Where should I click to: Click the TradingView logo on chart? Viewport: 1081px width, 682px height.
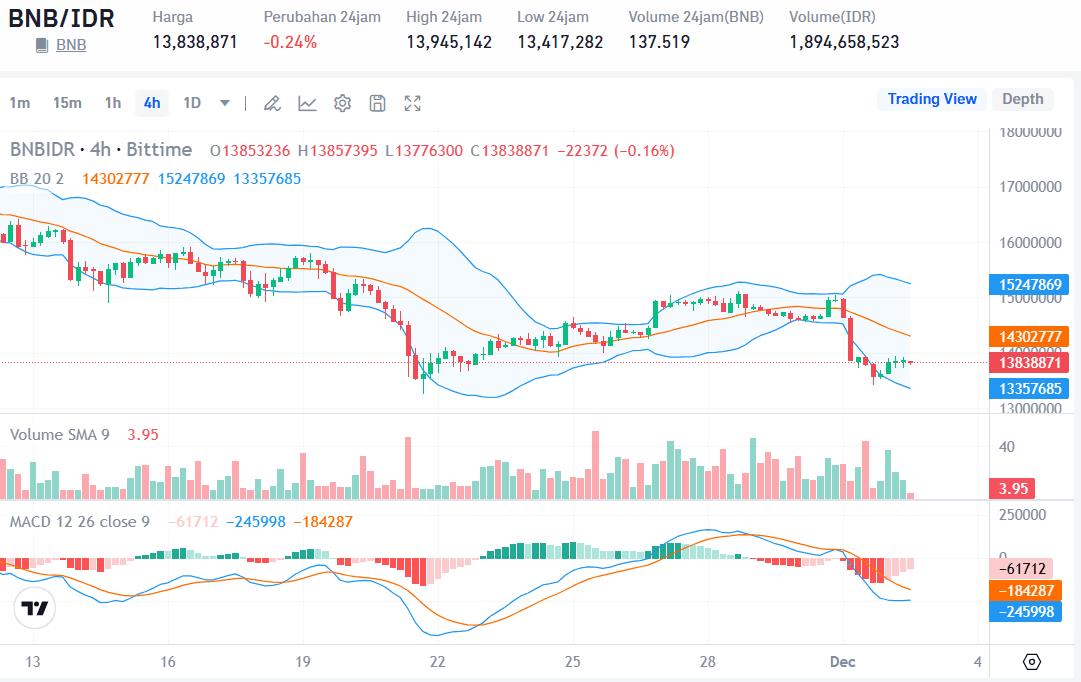click(35, 608)
